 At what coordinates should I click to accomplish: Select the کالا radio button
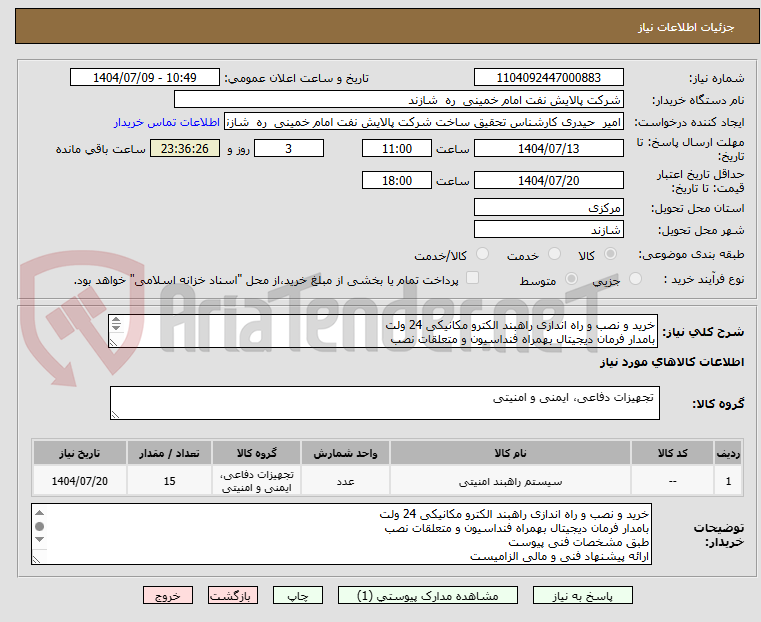pos(611,254)
